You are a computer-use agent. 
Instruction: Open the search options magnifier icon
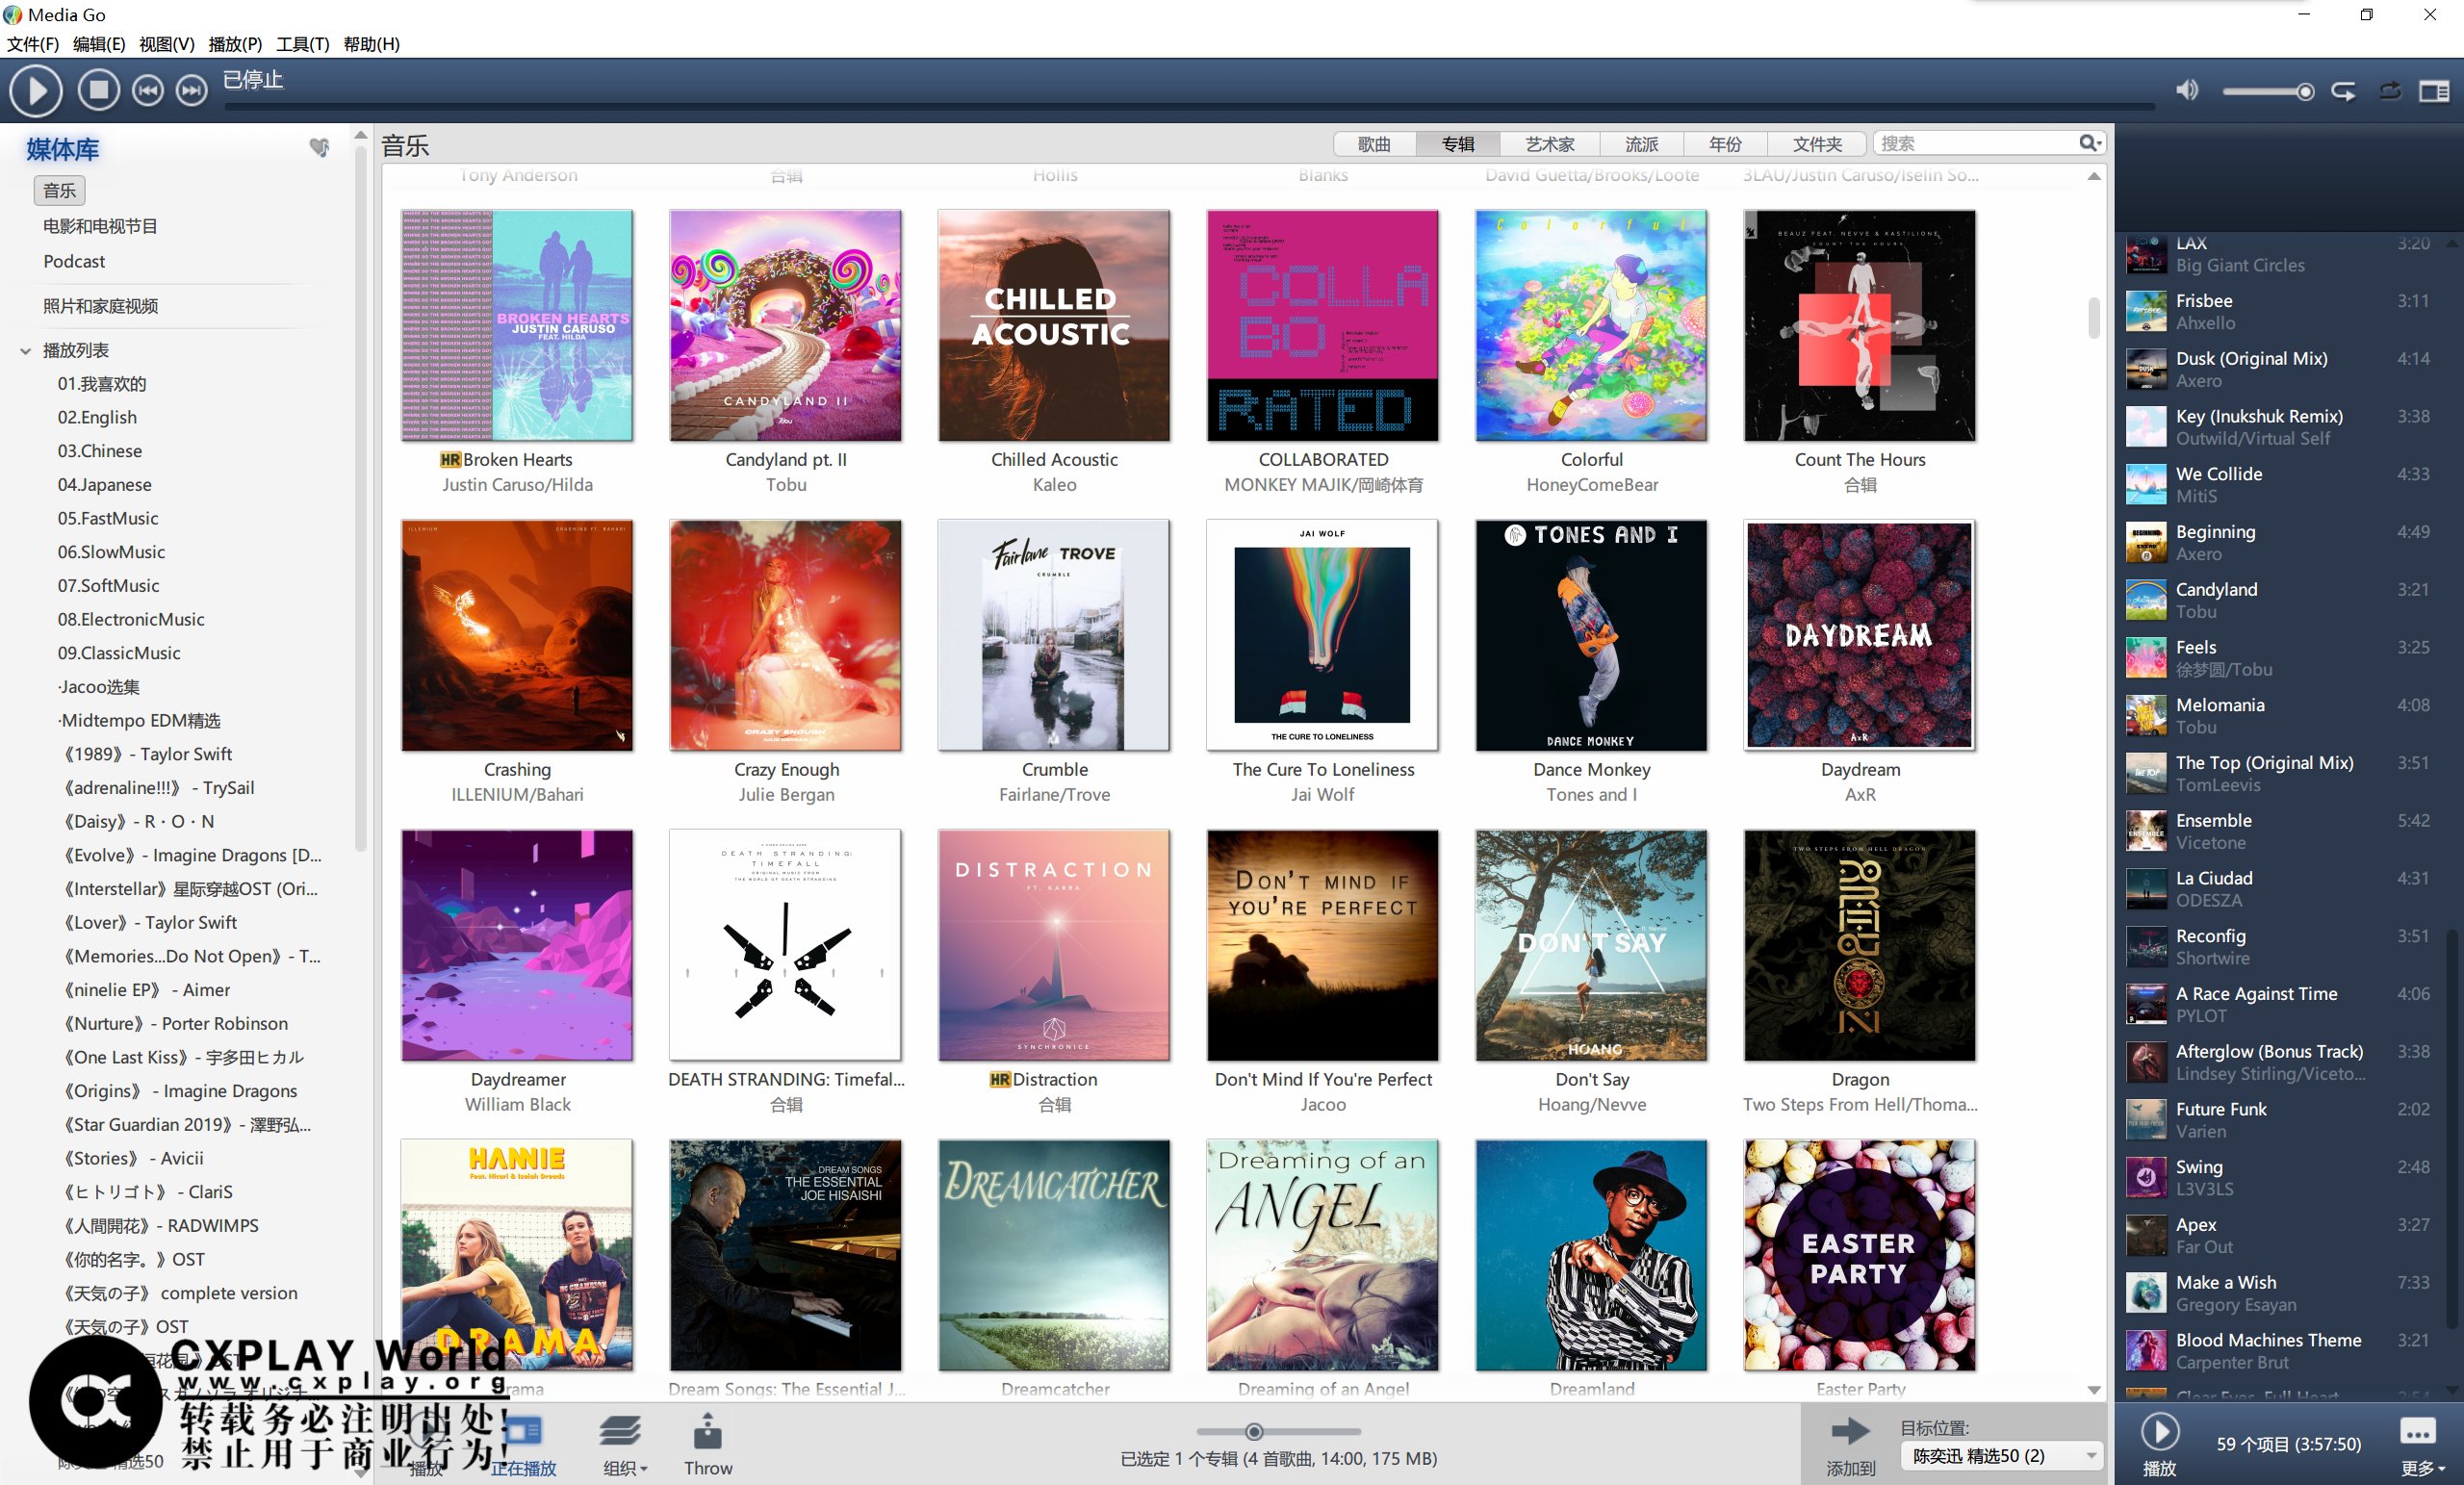[x=2089, y=143]
